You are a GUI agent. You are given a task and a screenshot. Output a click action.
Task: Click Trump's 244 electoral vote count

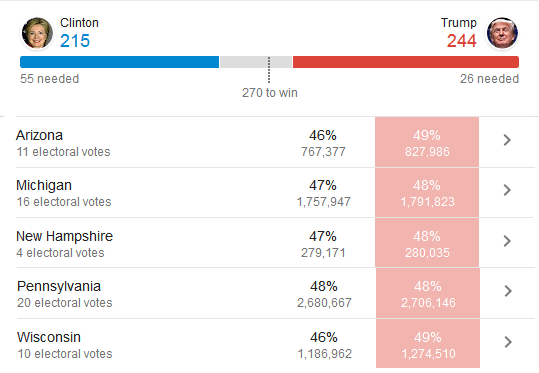(x=462, y=41)
